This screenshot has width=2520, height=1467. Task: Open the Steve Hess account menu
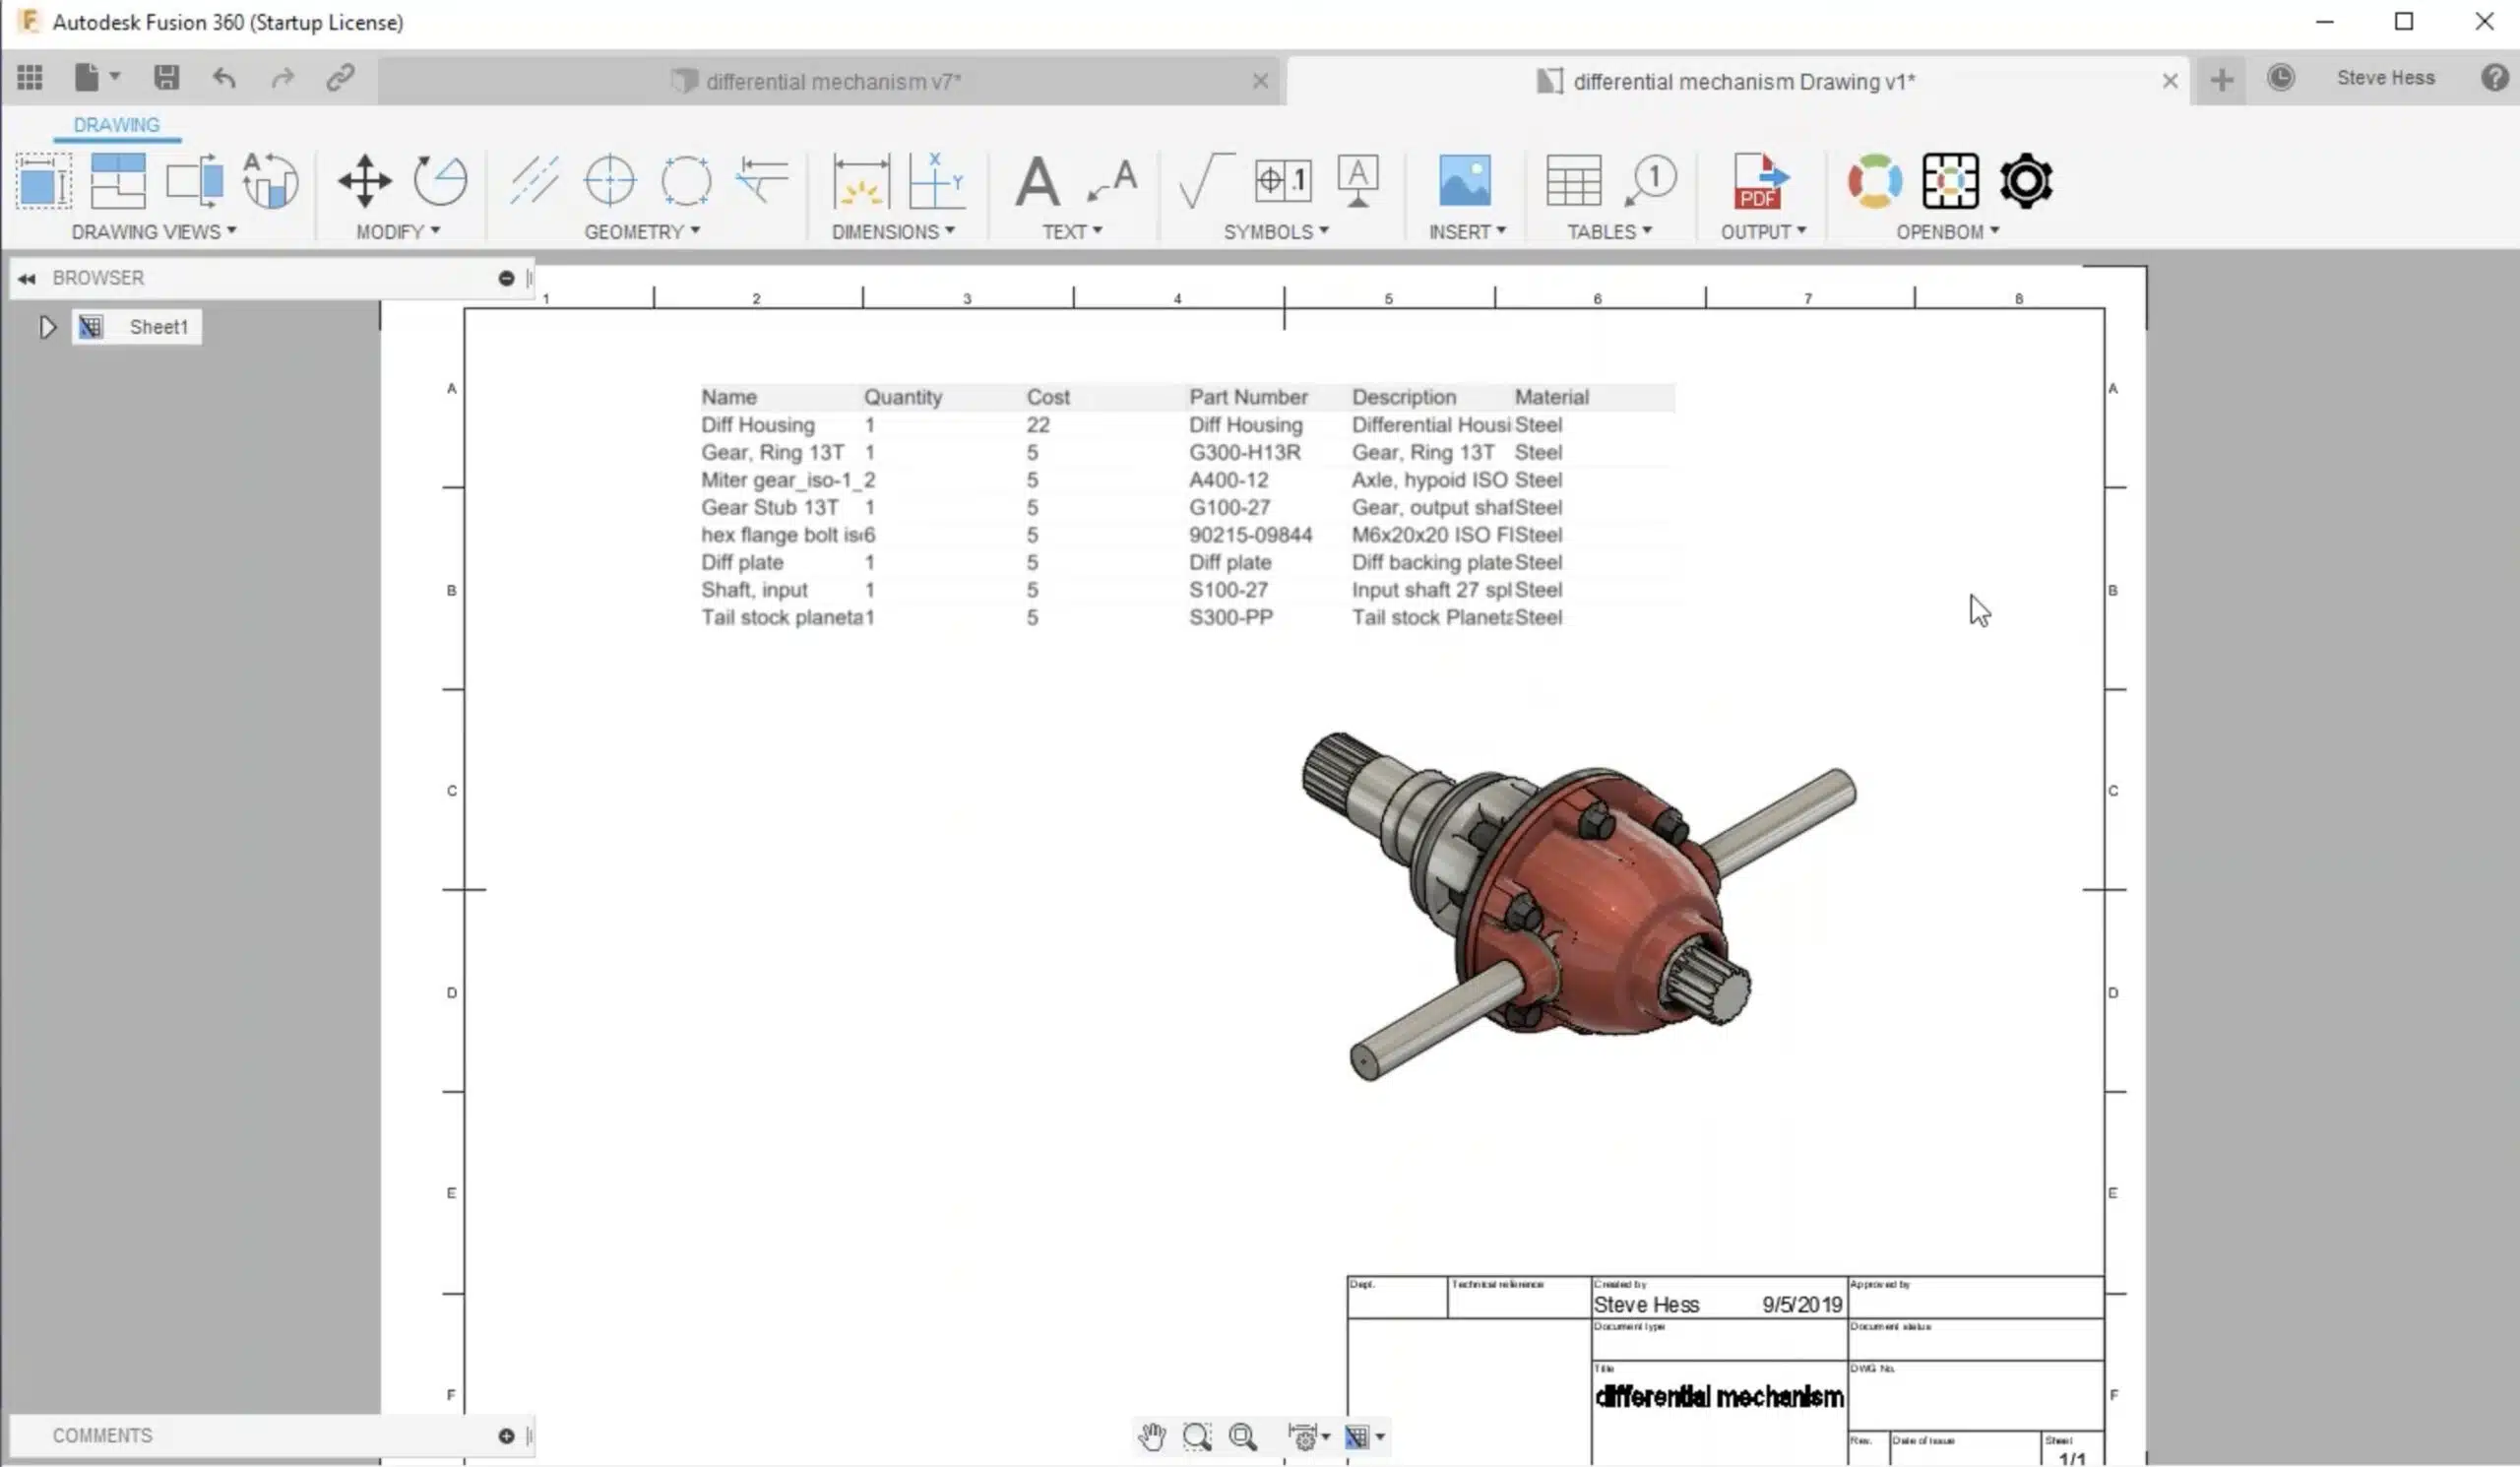2385,78
